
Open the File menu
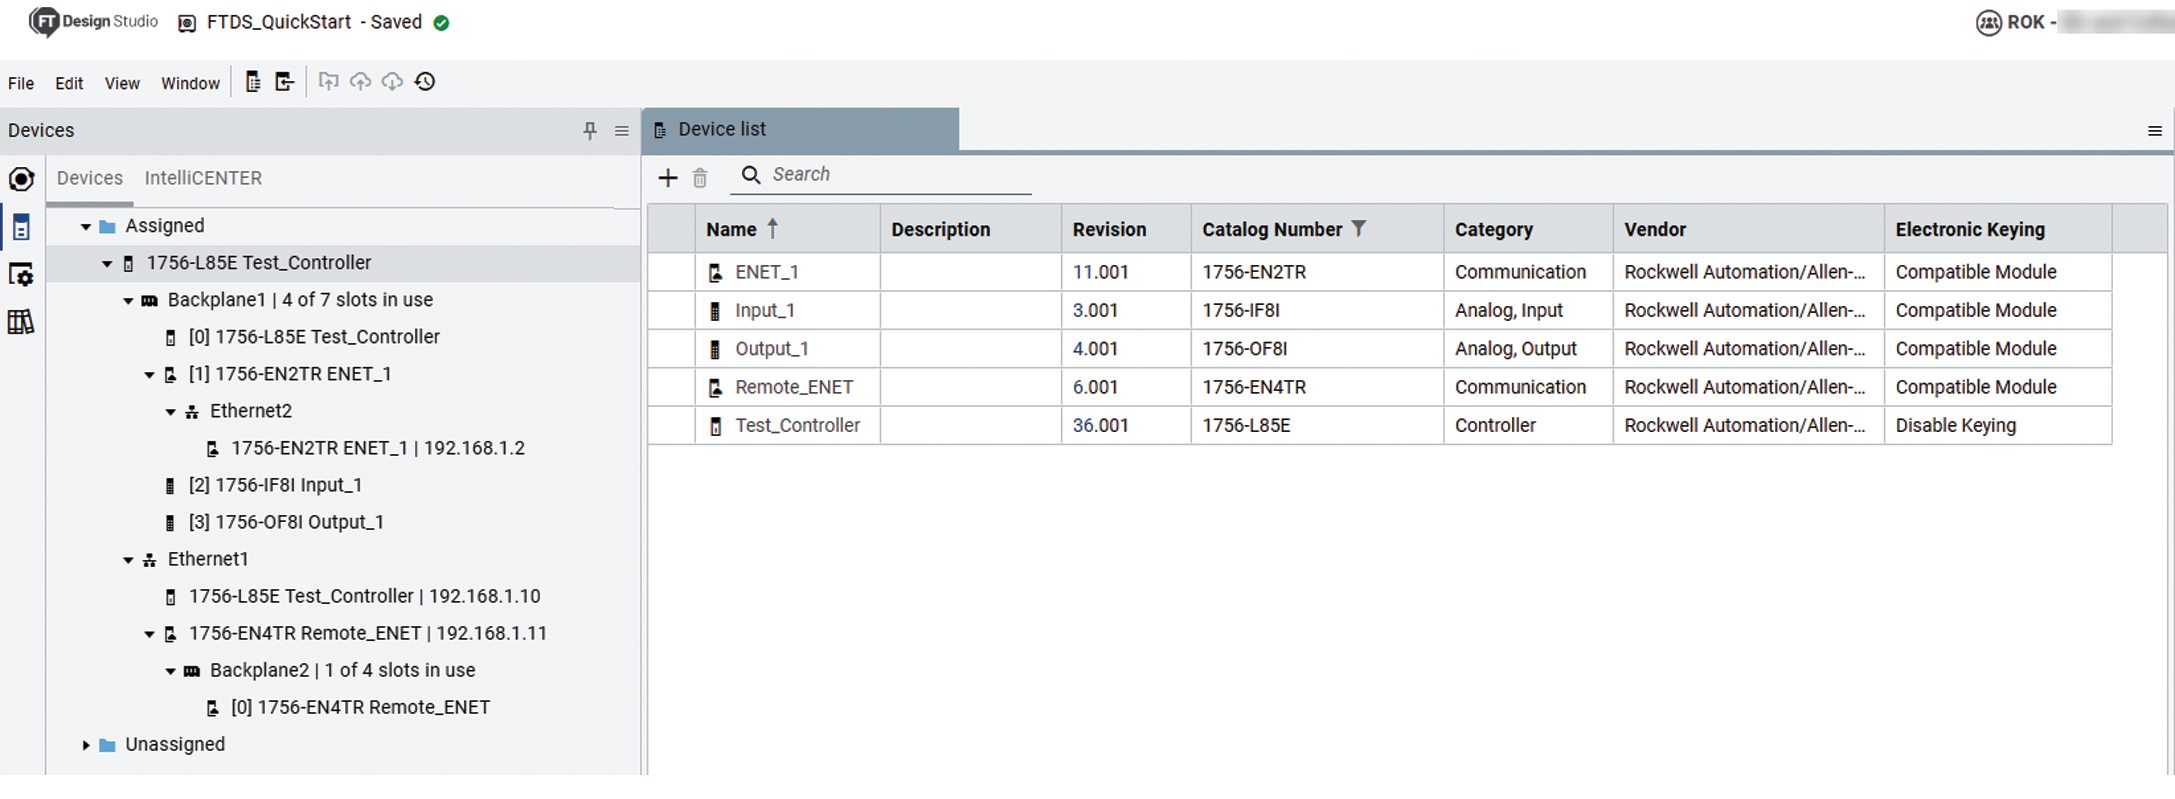point(21,83)
